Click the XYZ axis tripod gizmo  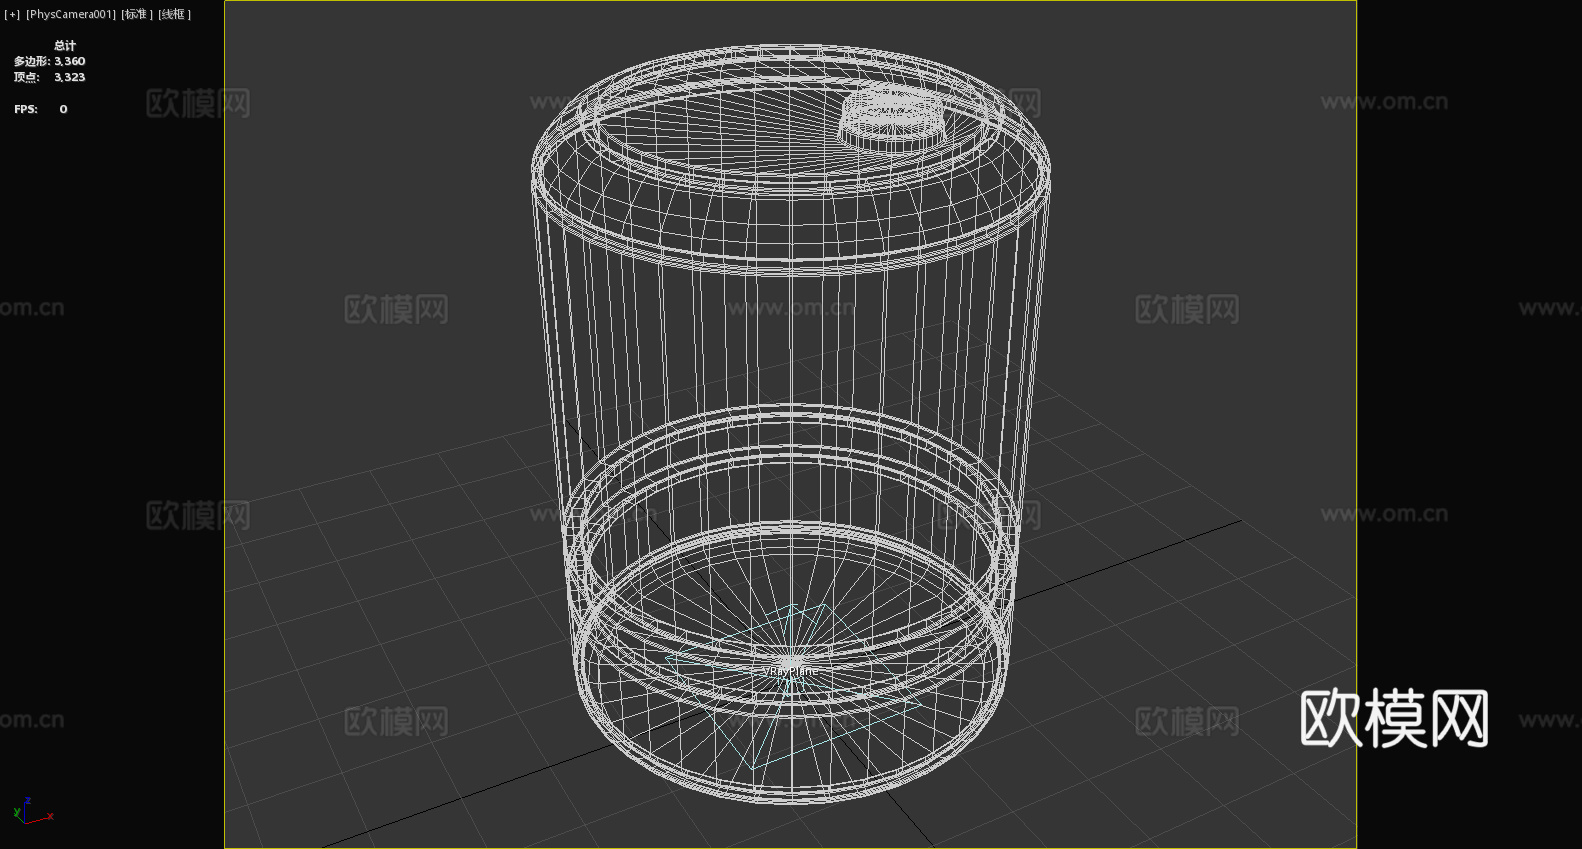[x=33, y=811]
